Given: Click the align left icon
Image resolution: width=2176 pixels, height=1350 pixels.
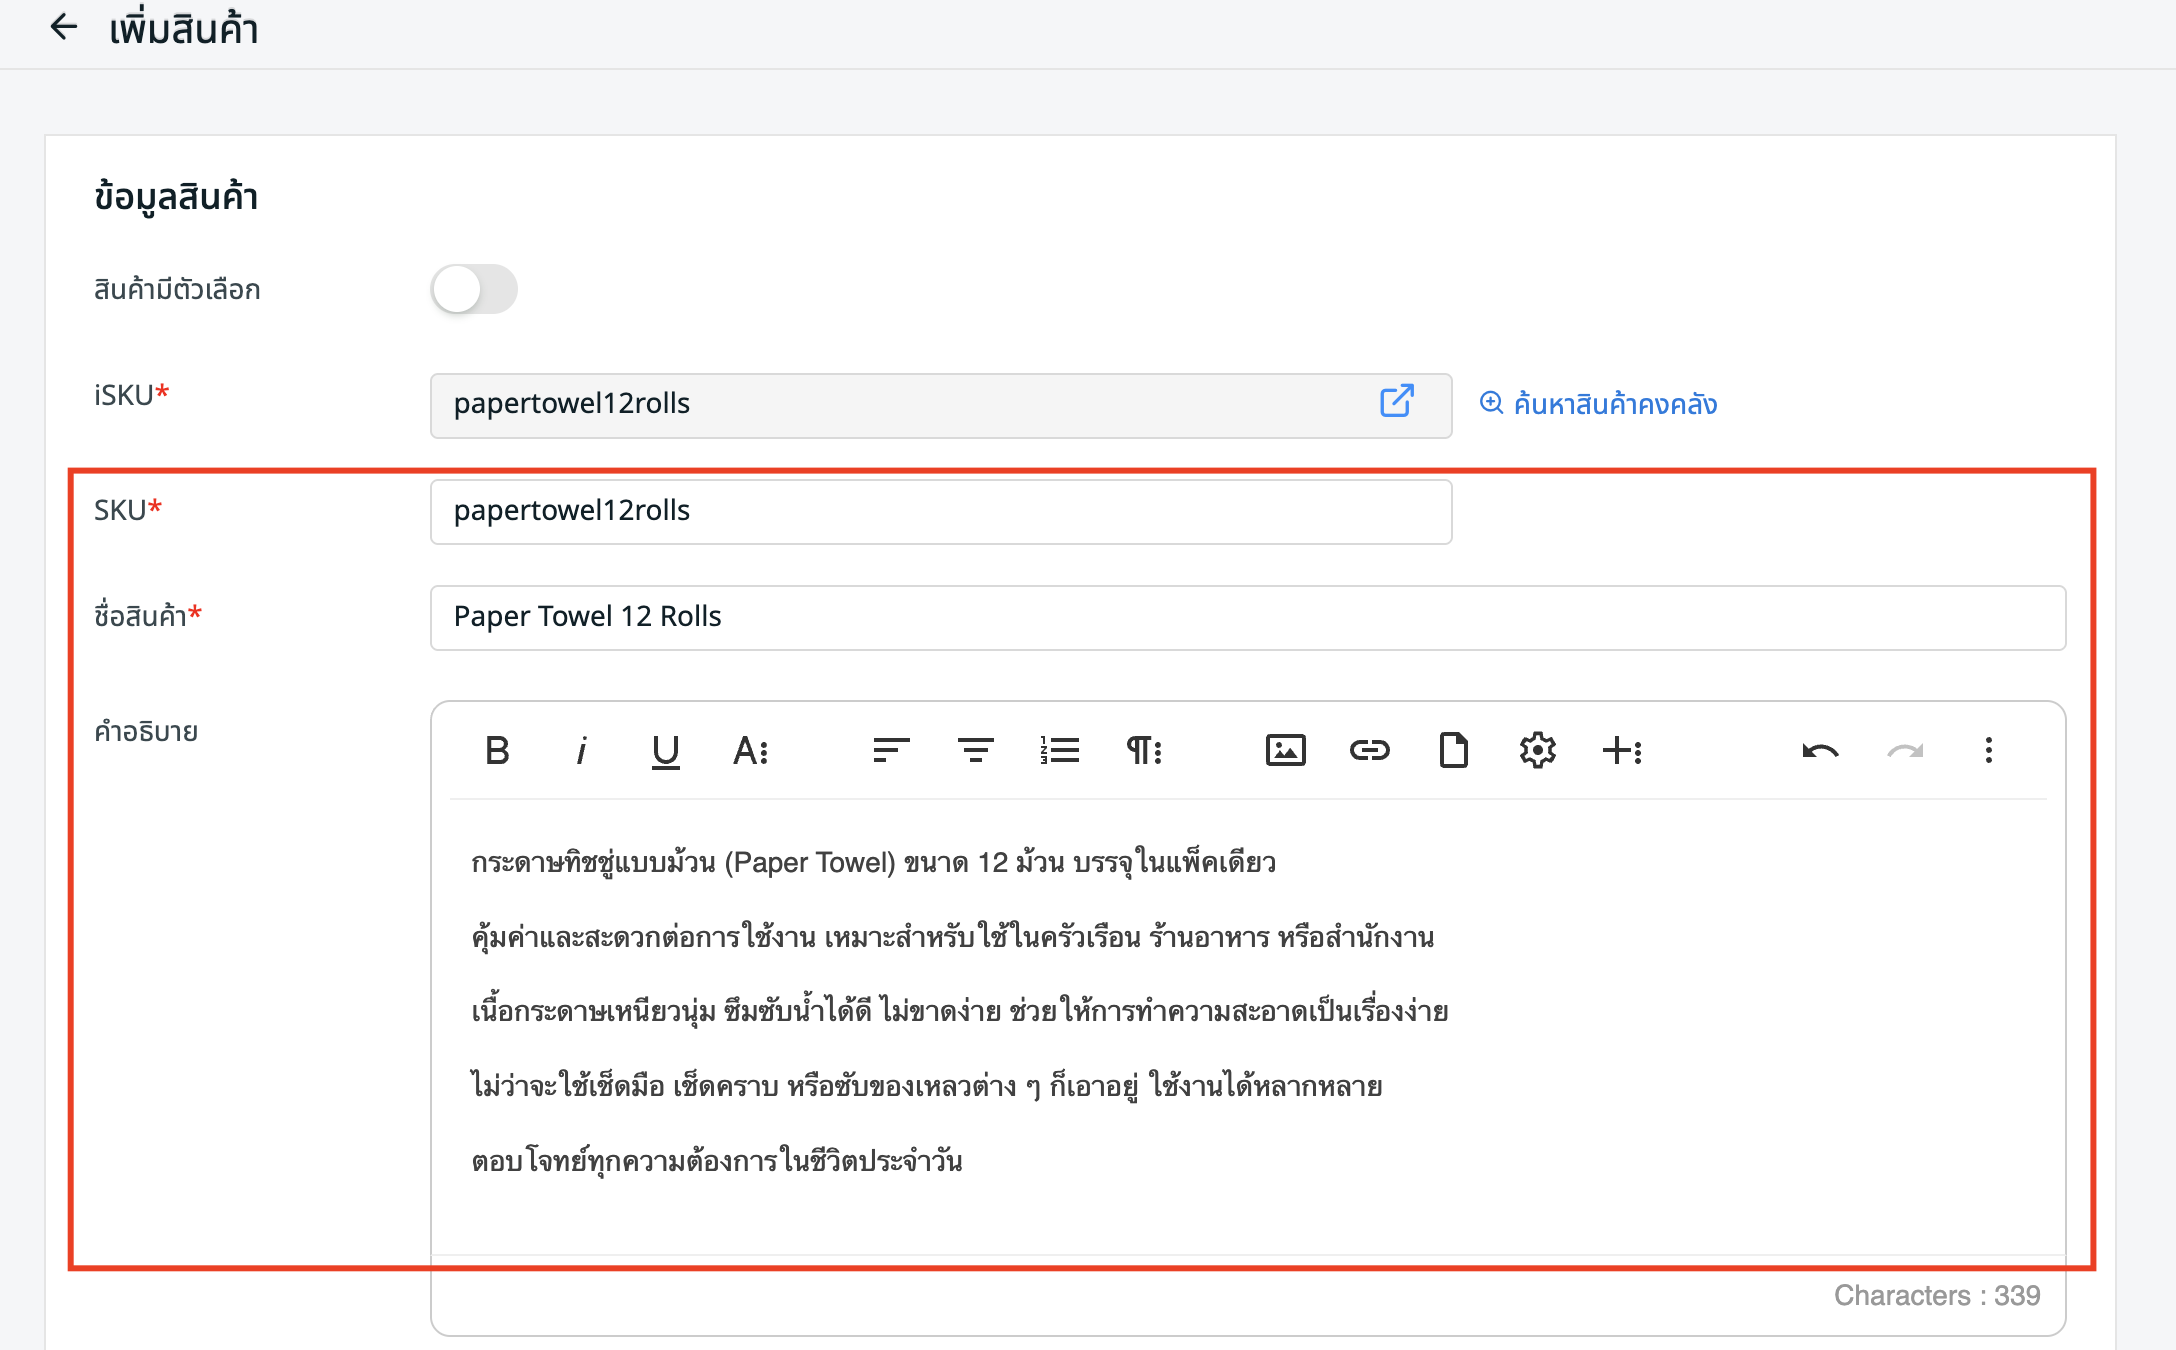Looking at the screenshot, I should point(890,750).
